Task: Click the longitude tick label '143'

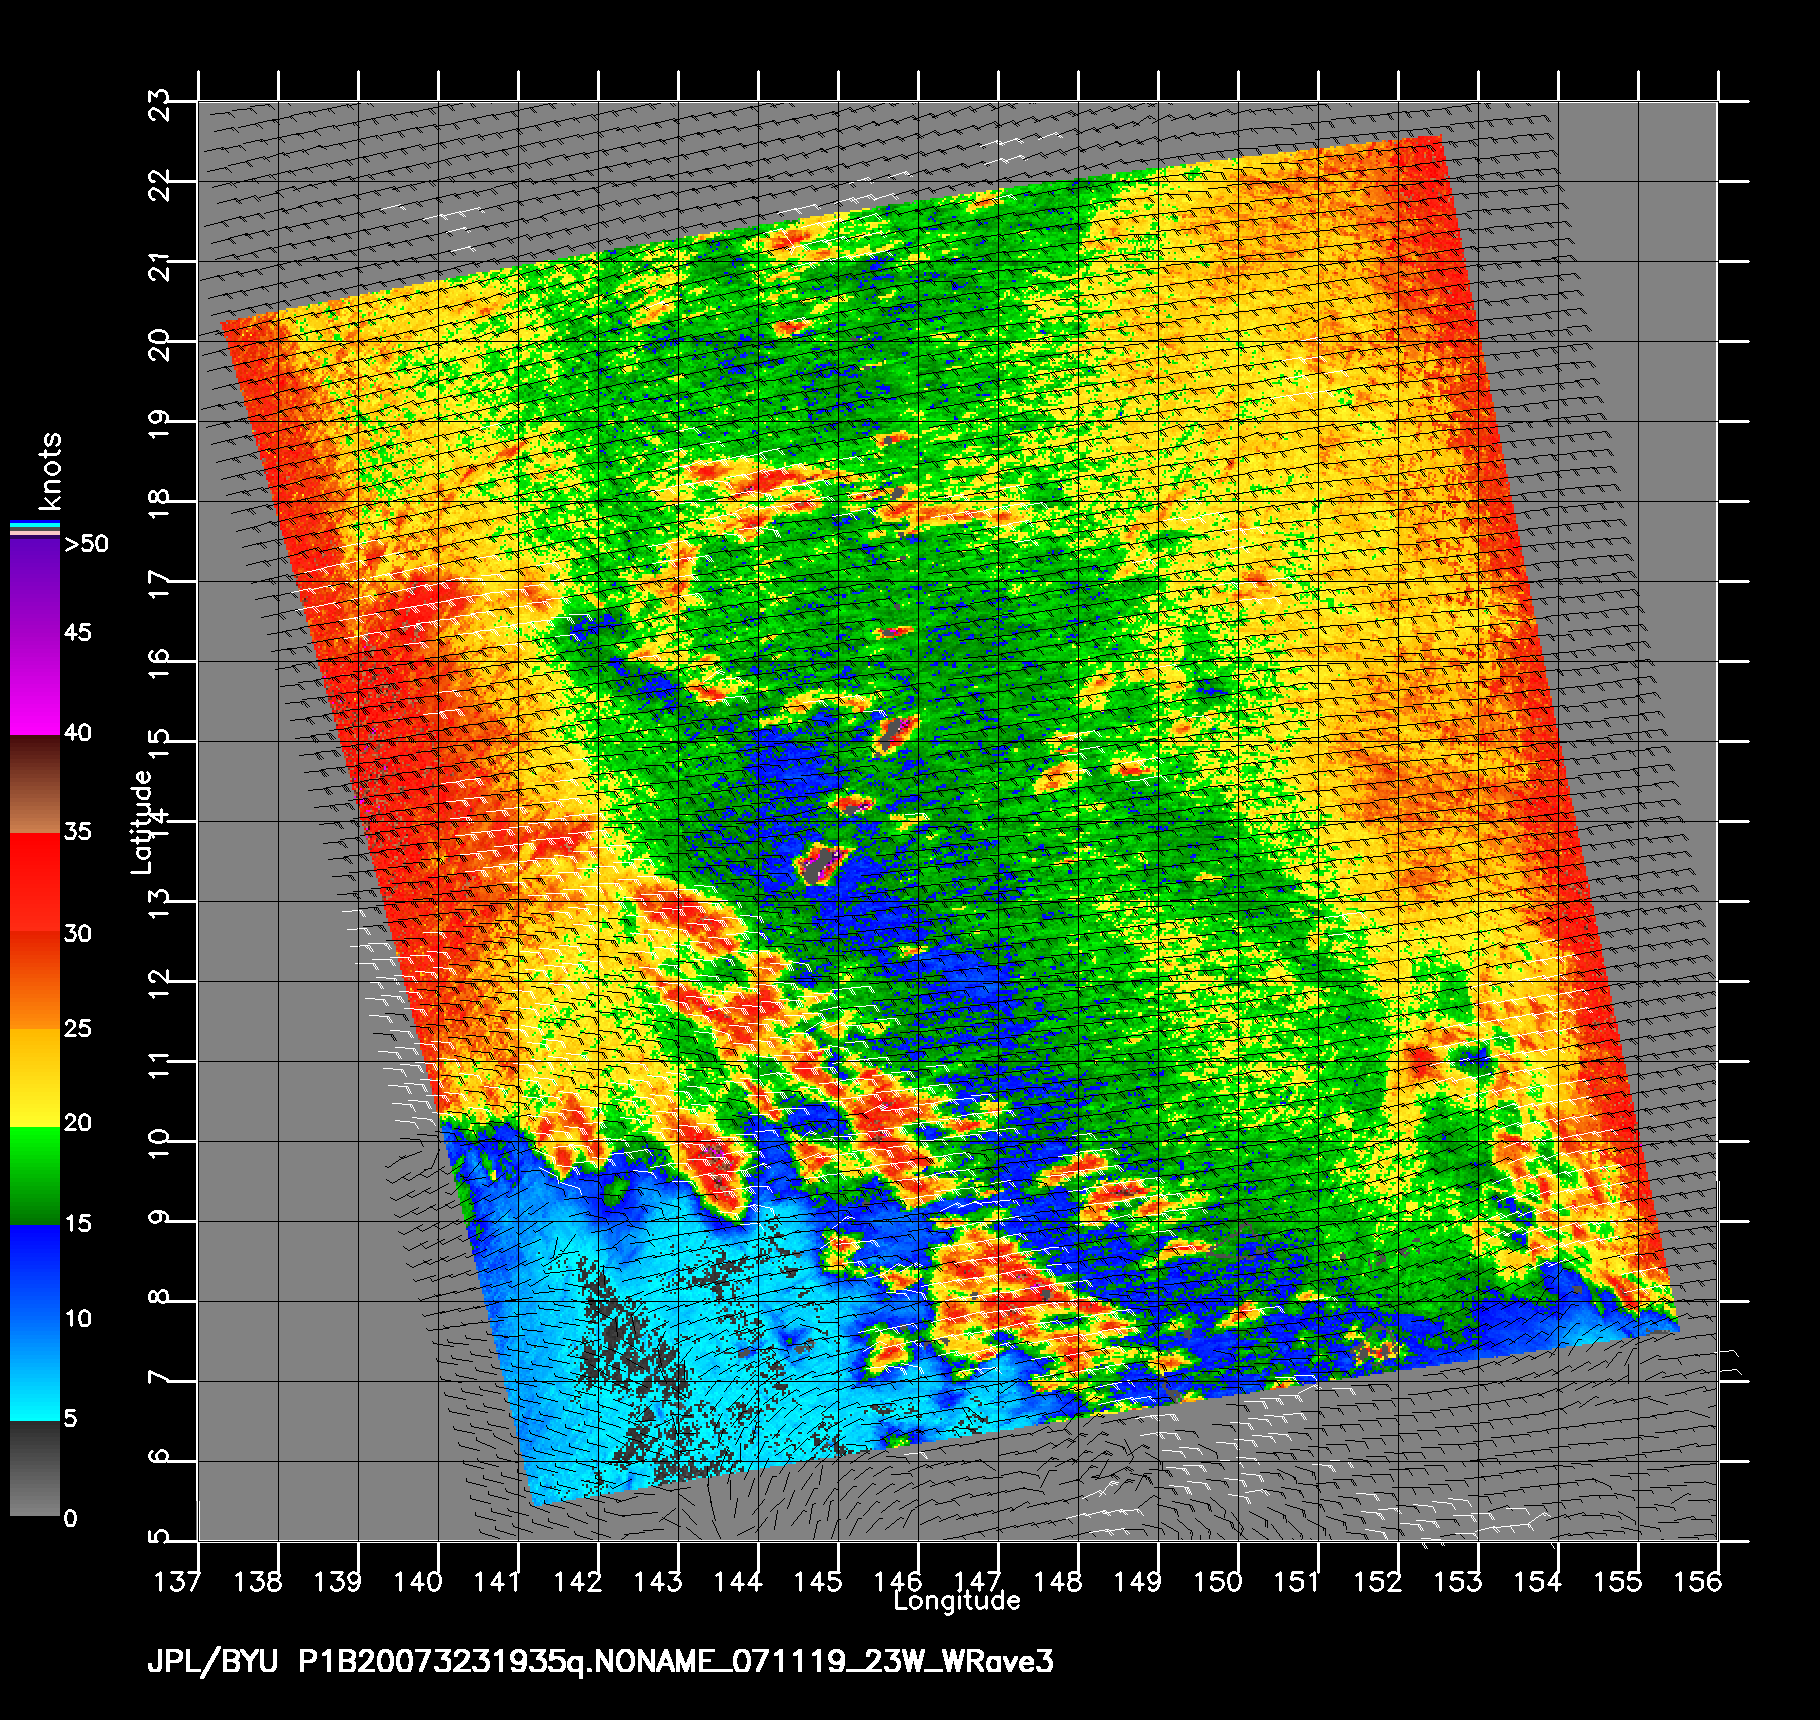Action: (657, 1581)
